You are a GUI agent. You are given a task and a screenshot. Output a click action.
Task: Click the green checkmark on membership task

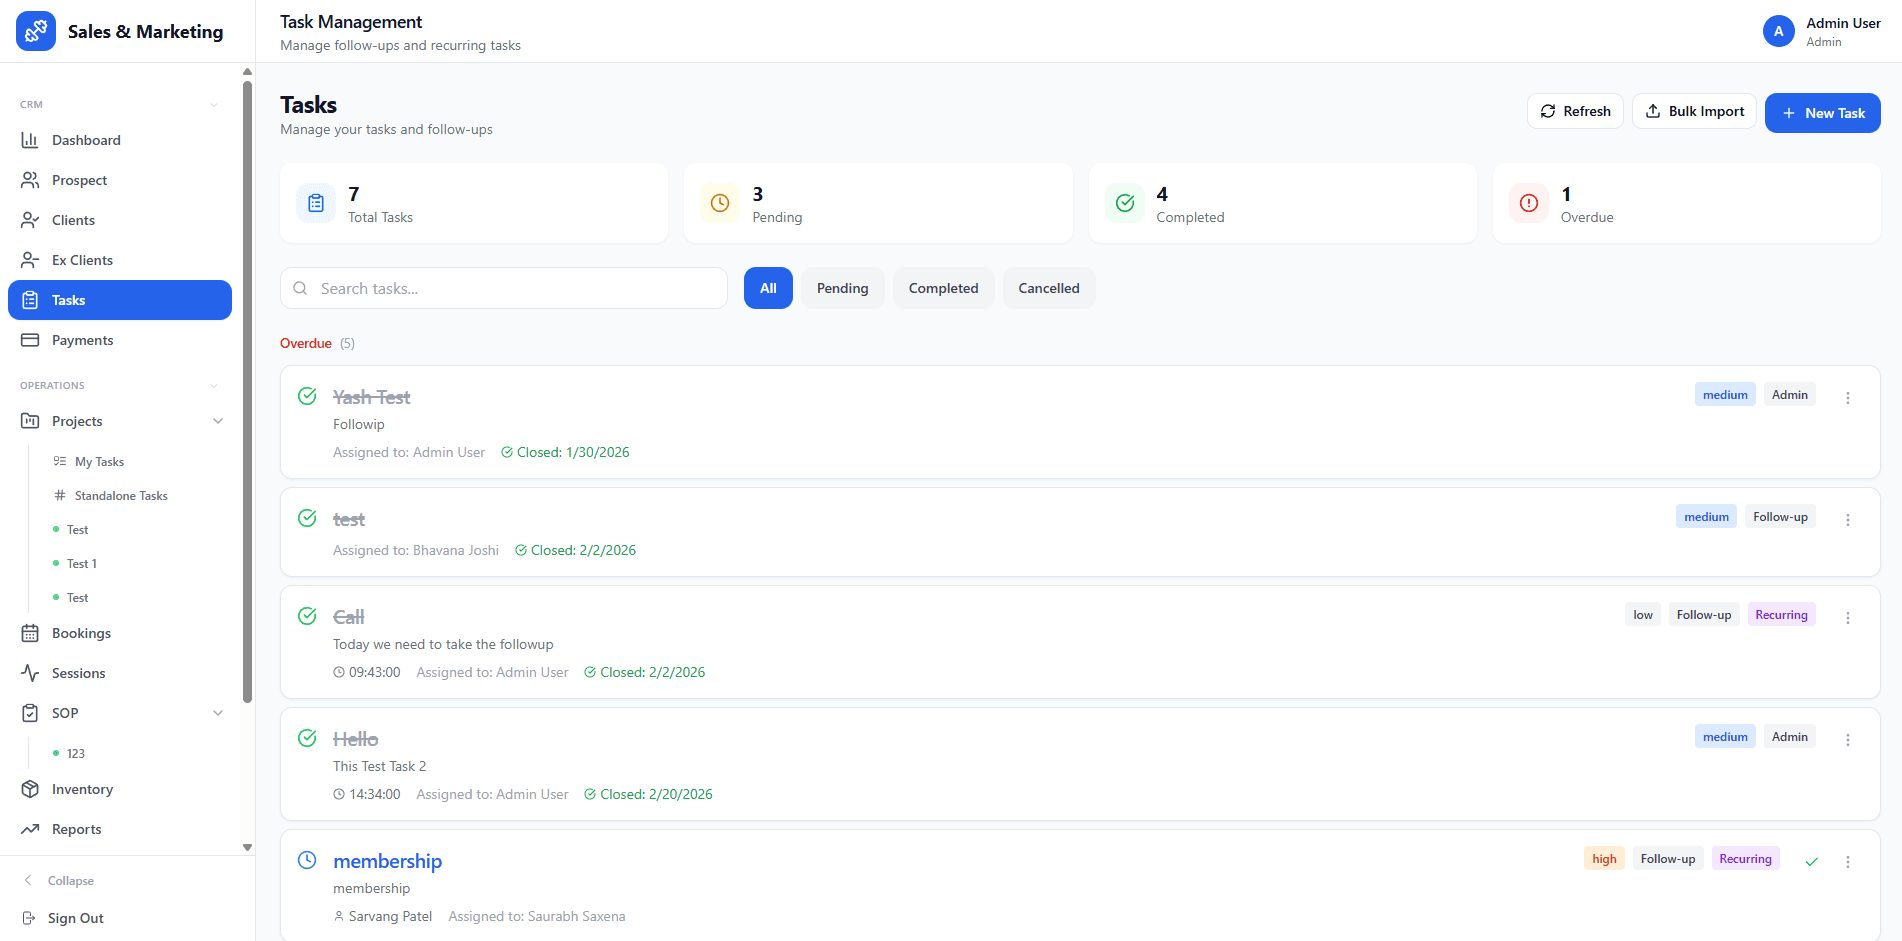[x=1811, y=861]
